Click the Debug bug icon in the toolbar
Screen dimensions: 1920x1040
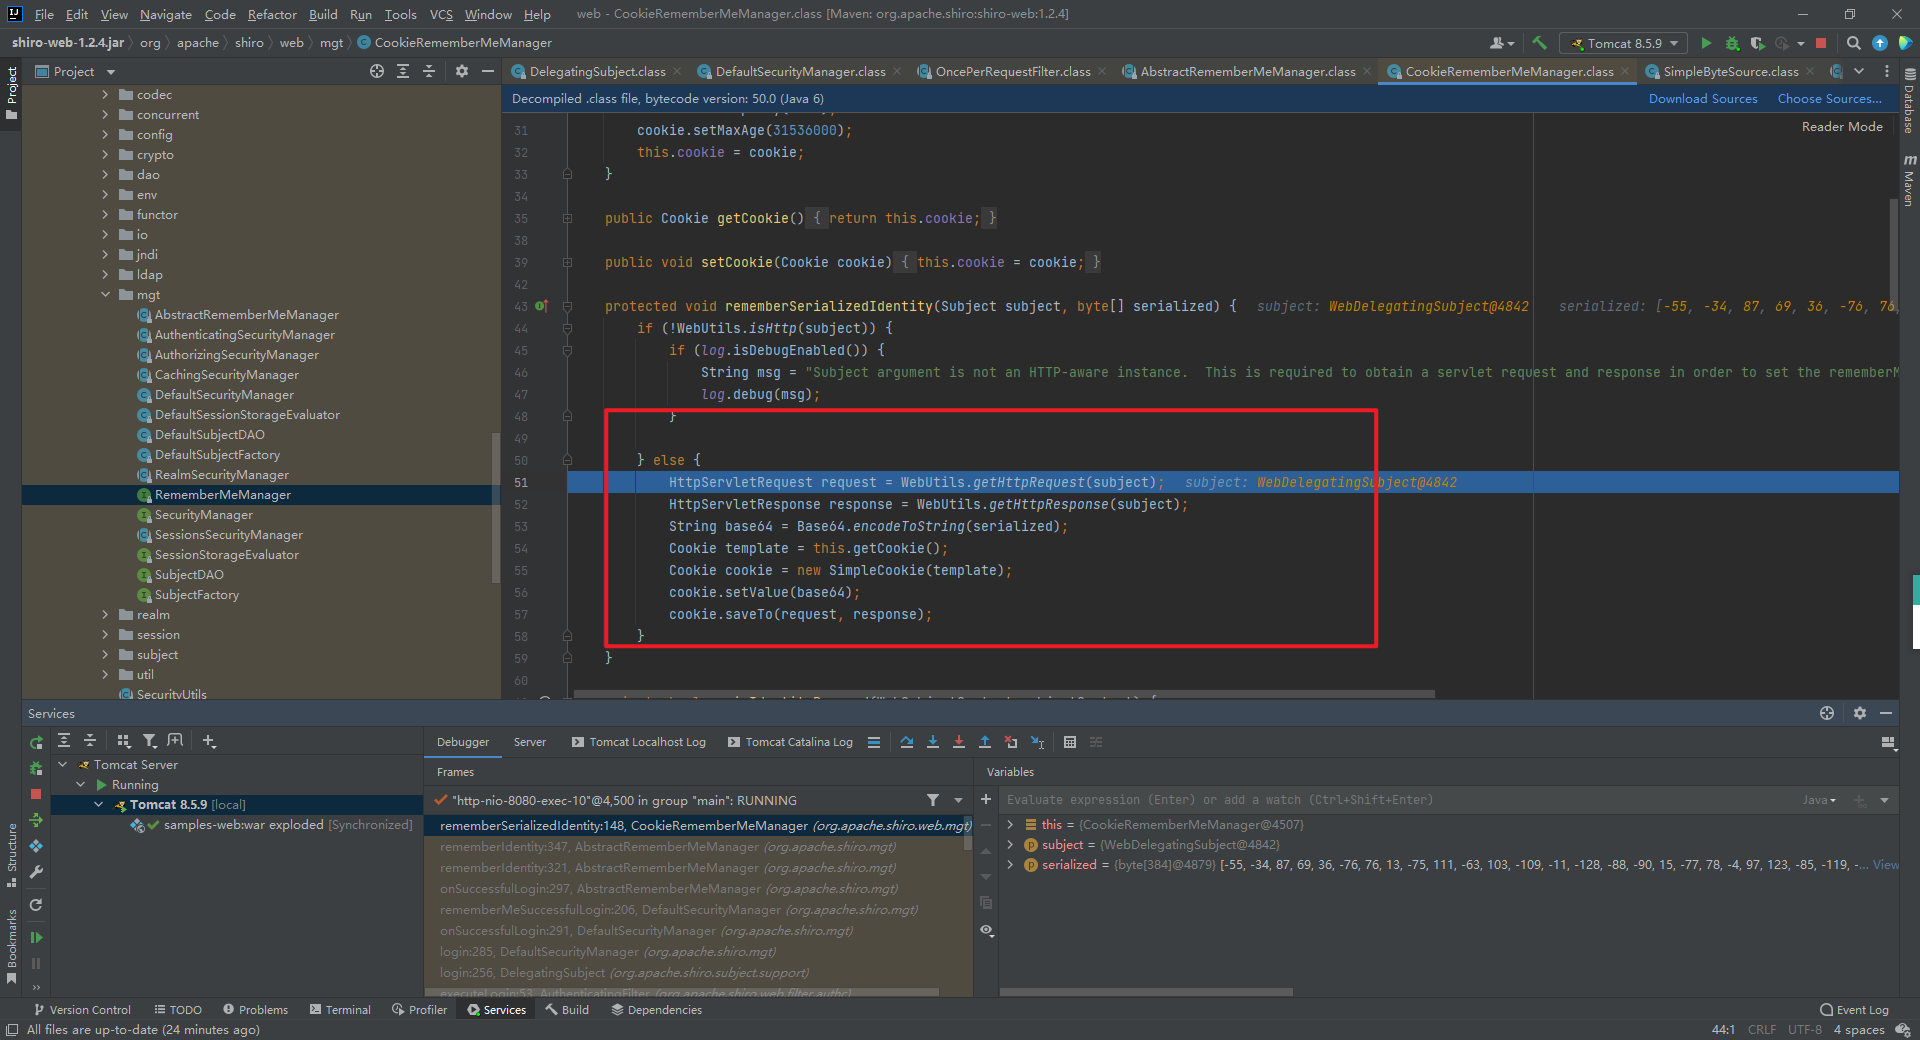[1732, 43]
